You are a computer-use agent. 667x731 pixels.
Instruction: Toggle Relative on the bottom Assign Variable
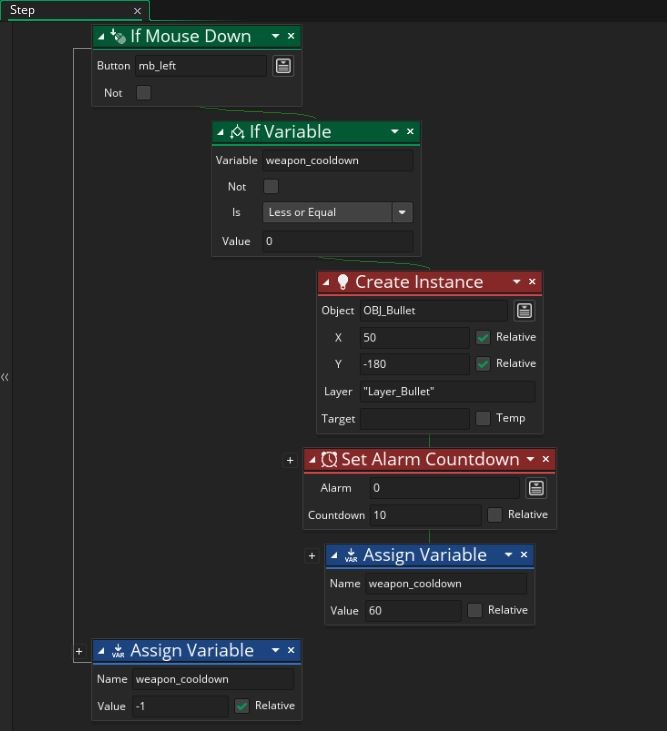[241, 706]
